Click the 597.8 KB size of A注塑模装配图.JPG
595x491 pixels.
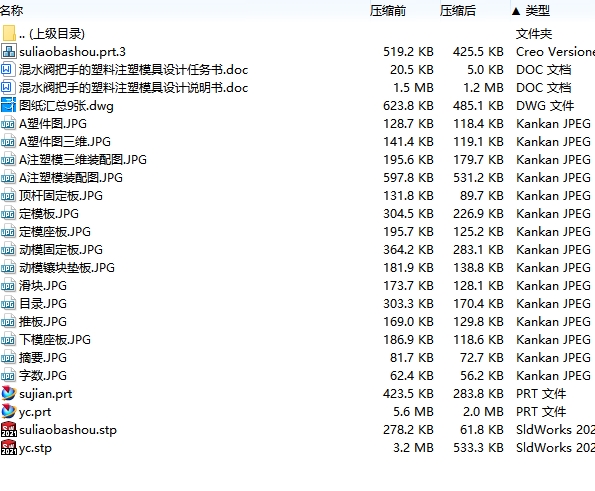tap(408, 178)
